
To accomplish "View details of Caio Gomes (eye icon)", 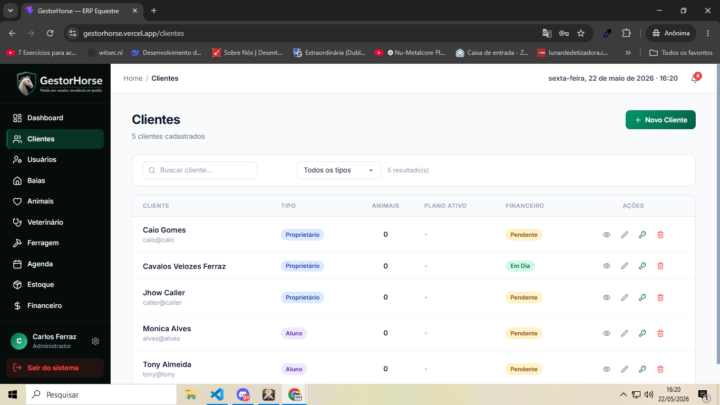I will coord(607,235).
